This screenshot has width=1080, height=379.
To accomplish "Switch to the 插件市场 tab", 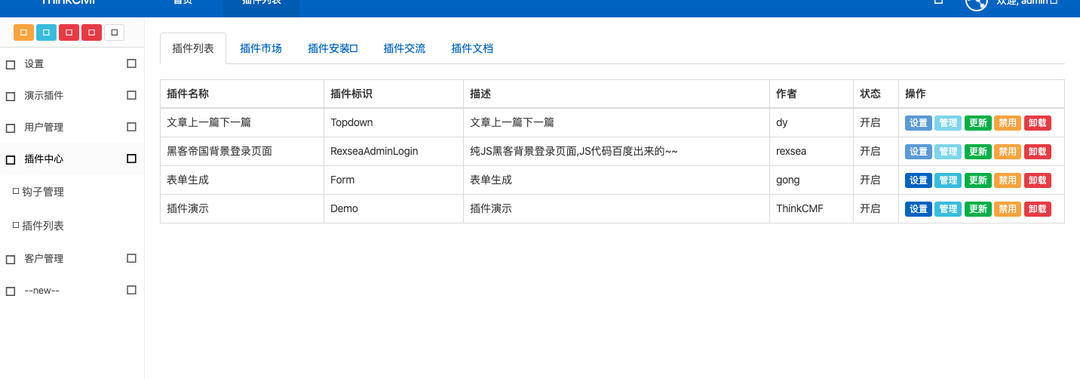I will (260, 48).
